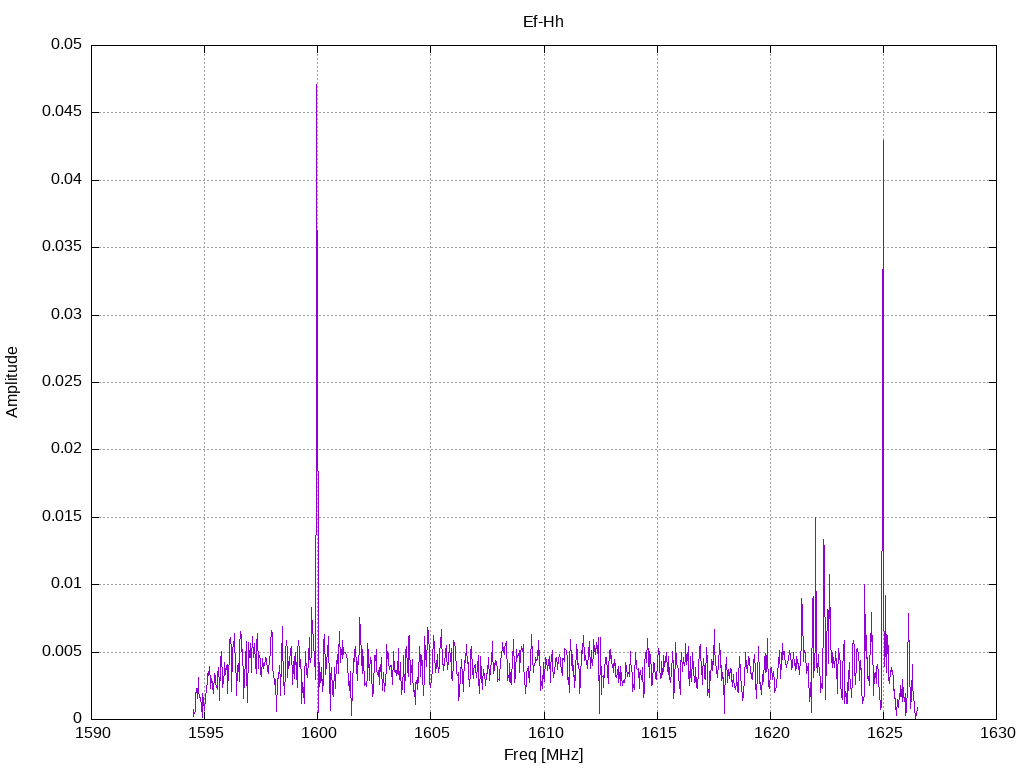Select the Amplitude y-axis label
Image resolution: width=1024 pixels, height=768 pixels.
(x=12, y=382)
